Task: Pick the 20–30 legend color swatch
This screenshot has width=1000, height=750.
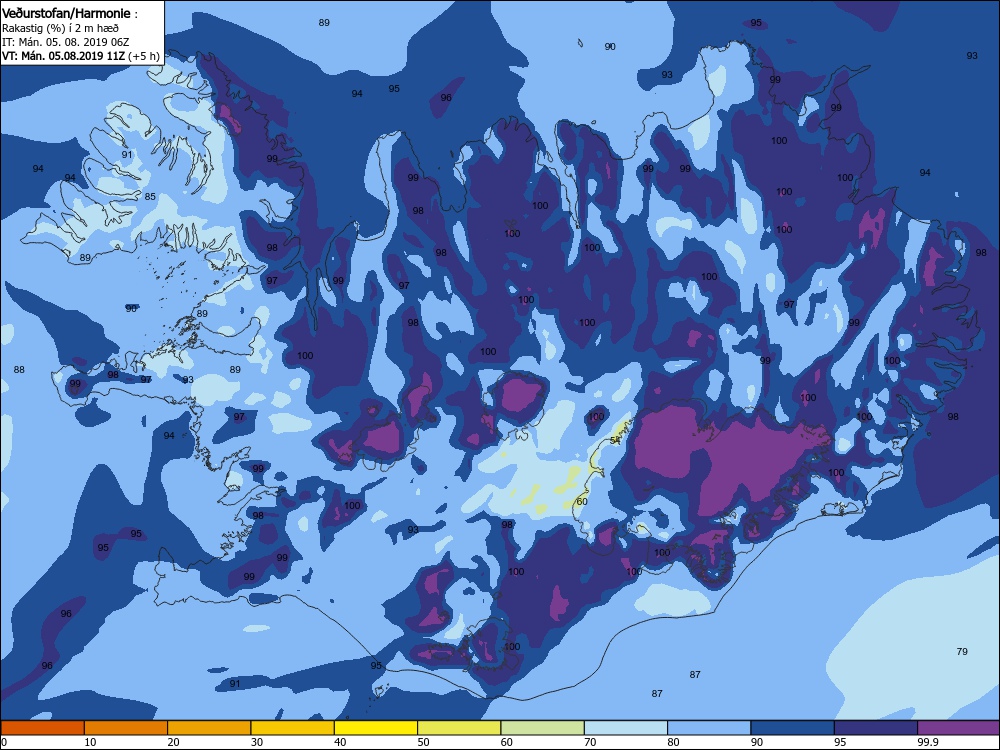Action: coord(209,728)
